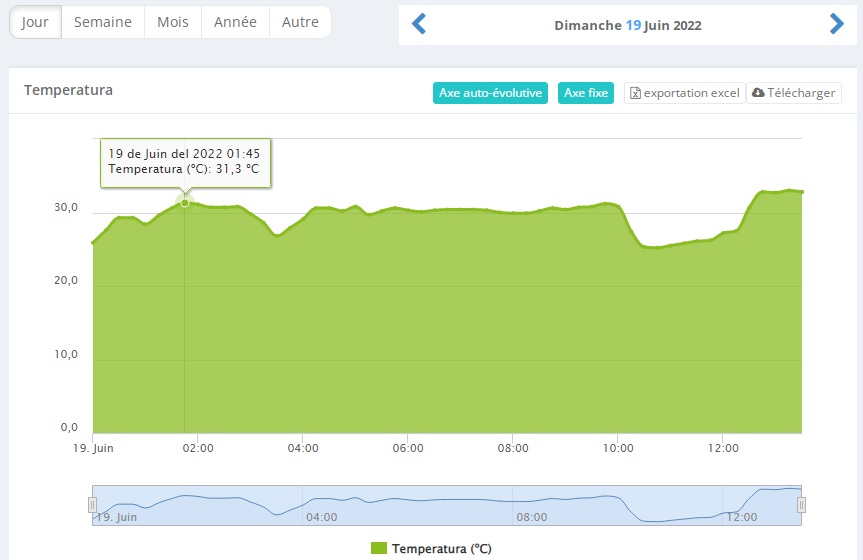Click the left navigator range handle
863x560 pixels.
[x=92, y=504]
